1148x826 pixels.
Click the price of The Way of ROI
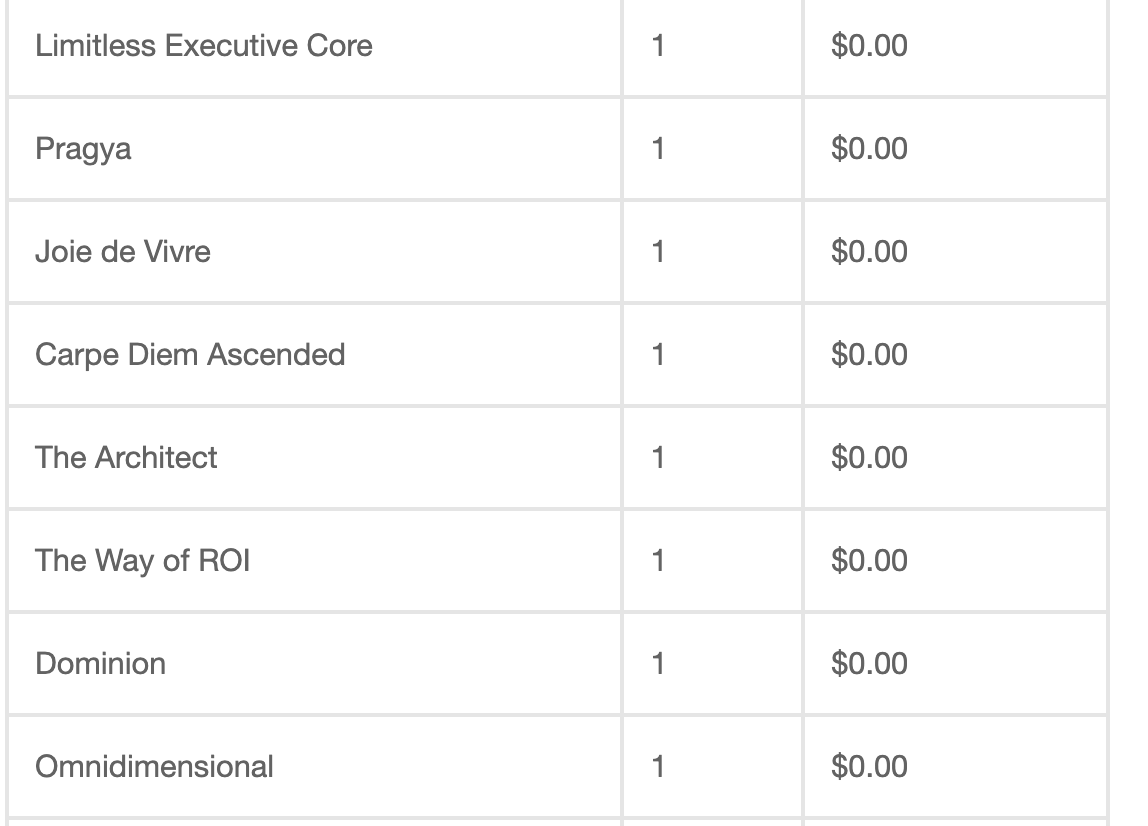tap(869, 560)
